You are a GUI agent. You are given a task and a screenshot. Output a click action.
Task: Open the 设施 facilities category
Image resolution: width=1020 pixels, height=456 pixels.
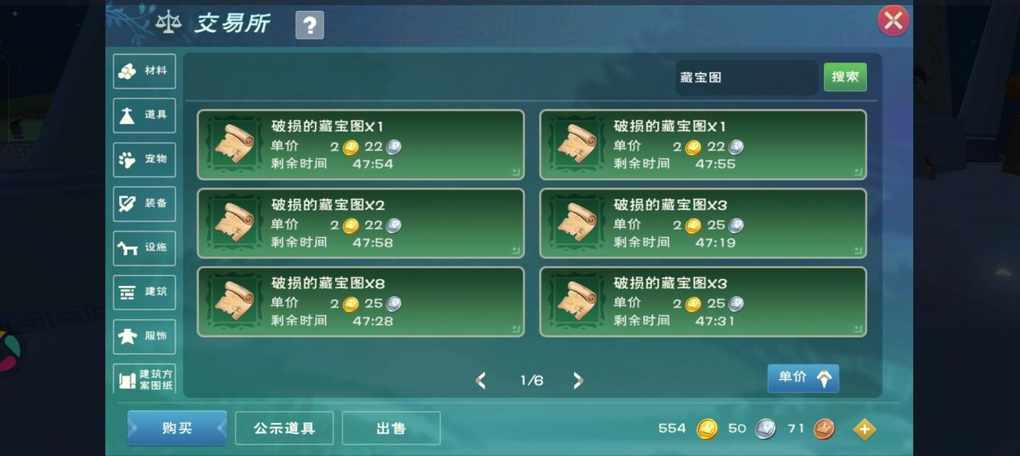coord(144,248)
